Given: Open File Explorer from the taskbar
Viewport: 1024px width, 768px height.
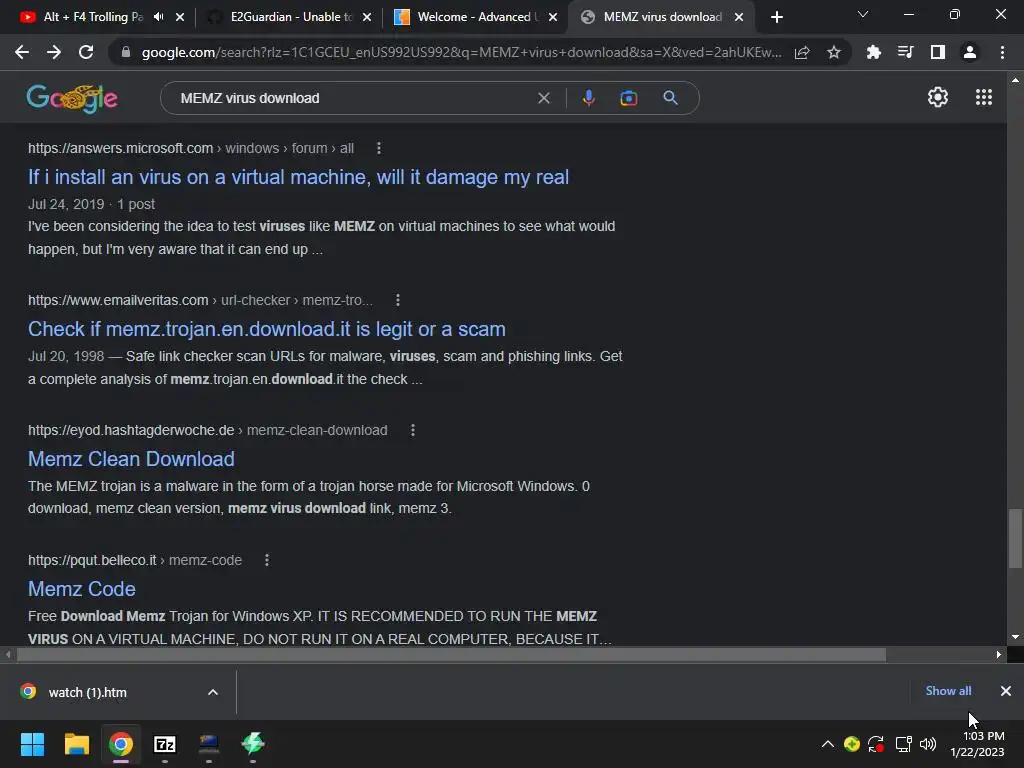Looking at the screenshot, I should pos(76,744).
